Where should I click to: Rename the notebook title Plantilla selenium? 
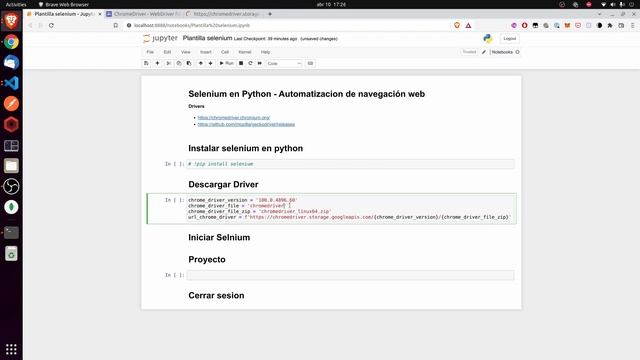click(207, 38)
